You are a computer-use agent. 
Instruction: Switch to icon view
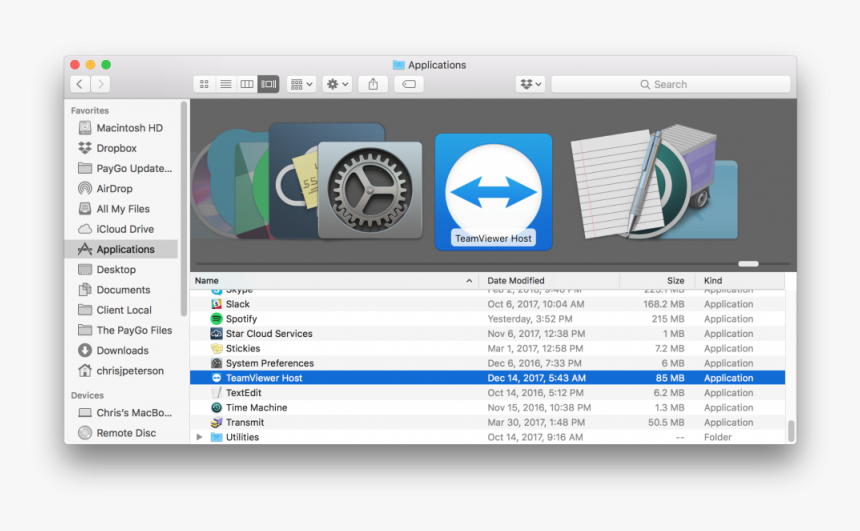pyautogui.click(x=204, y=84)
